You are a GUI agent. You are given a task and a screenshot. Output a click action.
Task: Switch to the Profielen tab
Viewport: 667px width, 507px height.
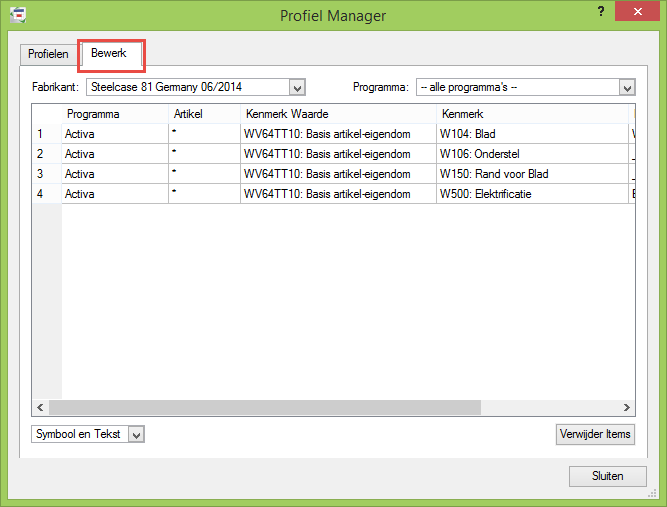pyautogui.click(x=48, y=54)
